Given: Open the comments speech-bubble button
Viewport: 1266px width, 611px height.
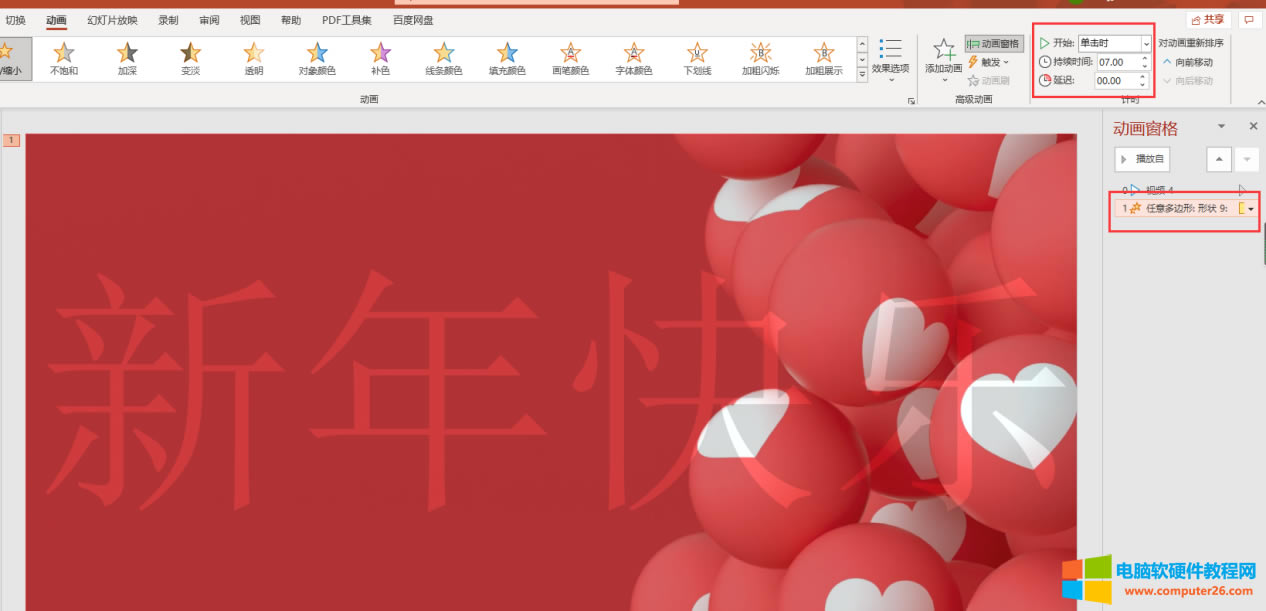Looking at the screenshot, I should [x=1248, y=19].
